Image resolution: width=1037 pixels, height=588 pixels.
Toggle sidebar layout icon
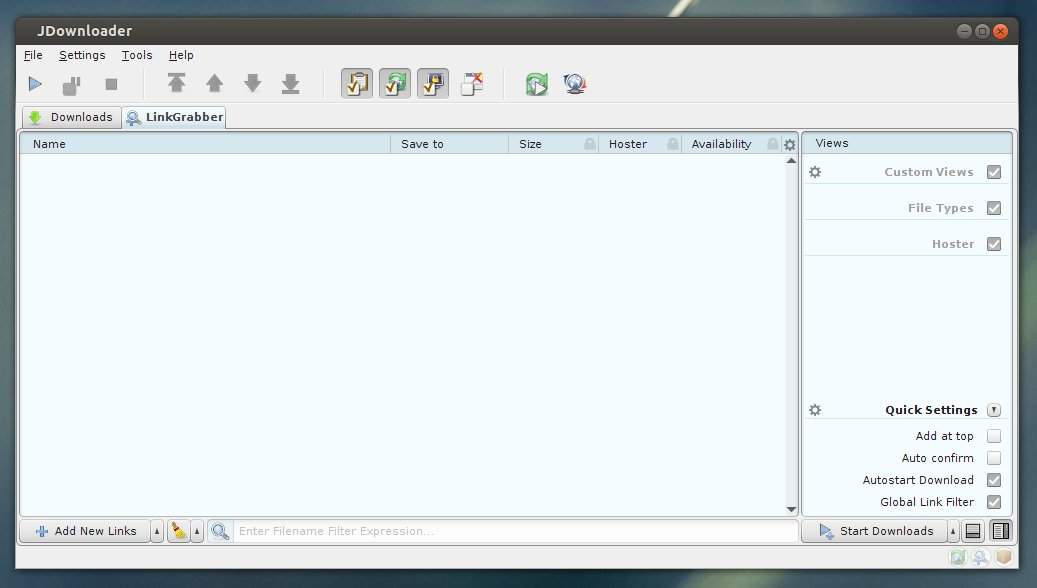[1001, 530]
